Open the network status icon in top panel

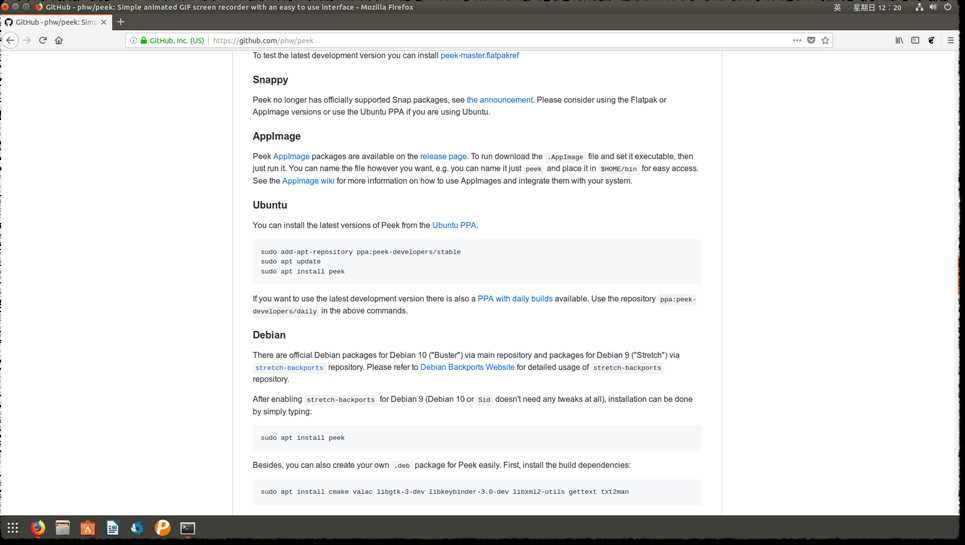point(919,7)
